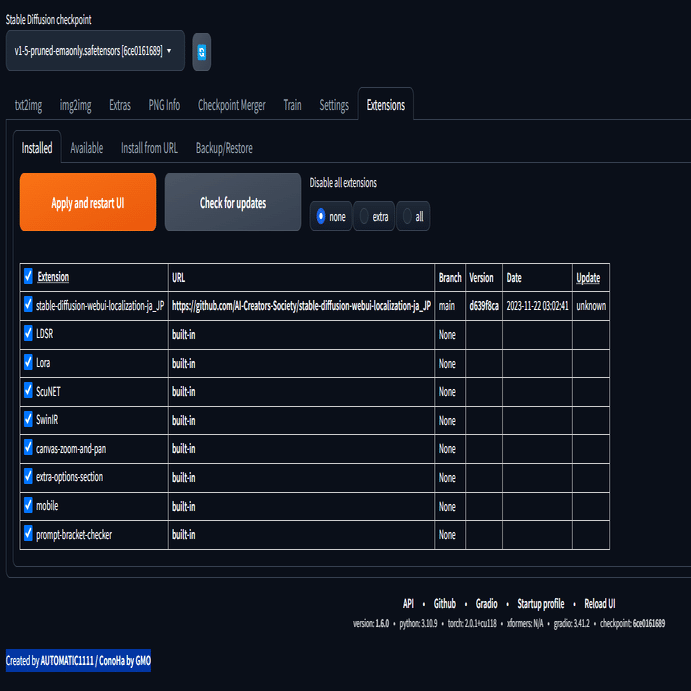Click the checkpoint 6ce0161689 footer text

coord(632,624)
